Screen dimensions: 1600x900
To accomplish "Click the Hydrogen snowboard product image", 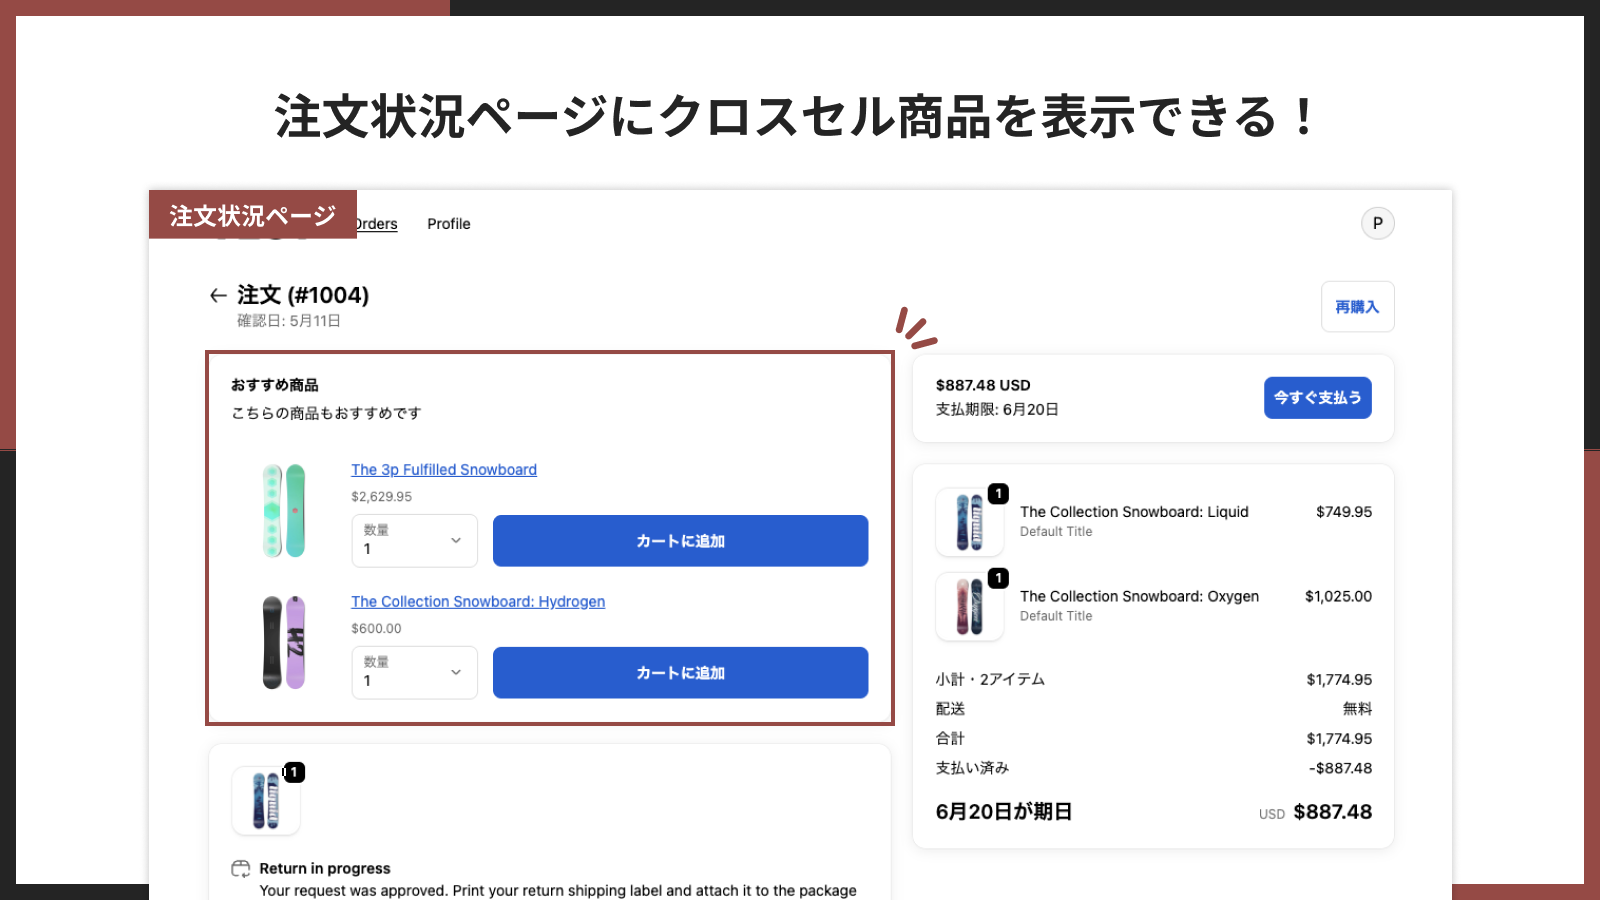I will (284, 642).
